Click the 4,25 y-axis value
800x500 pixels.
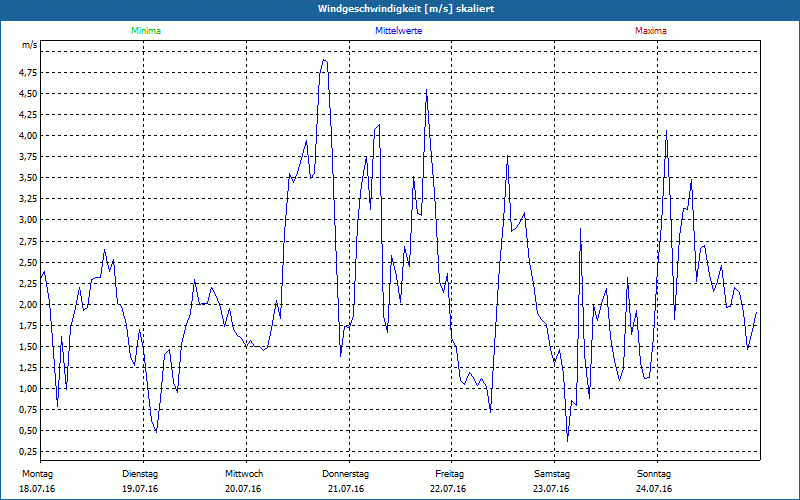28,115
